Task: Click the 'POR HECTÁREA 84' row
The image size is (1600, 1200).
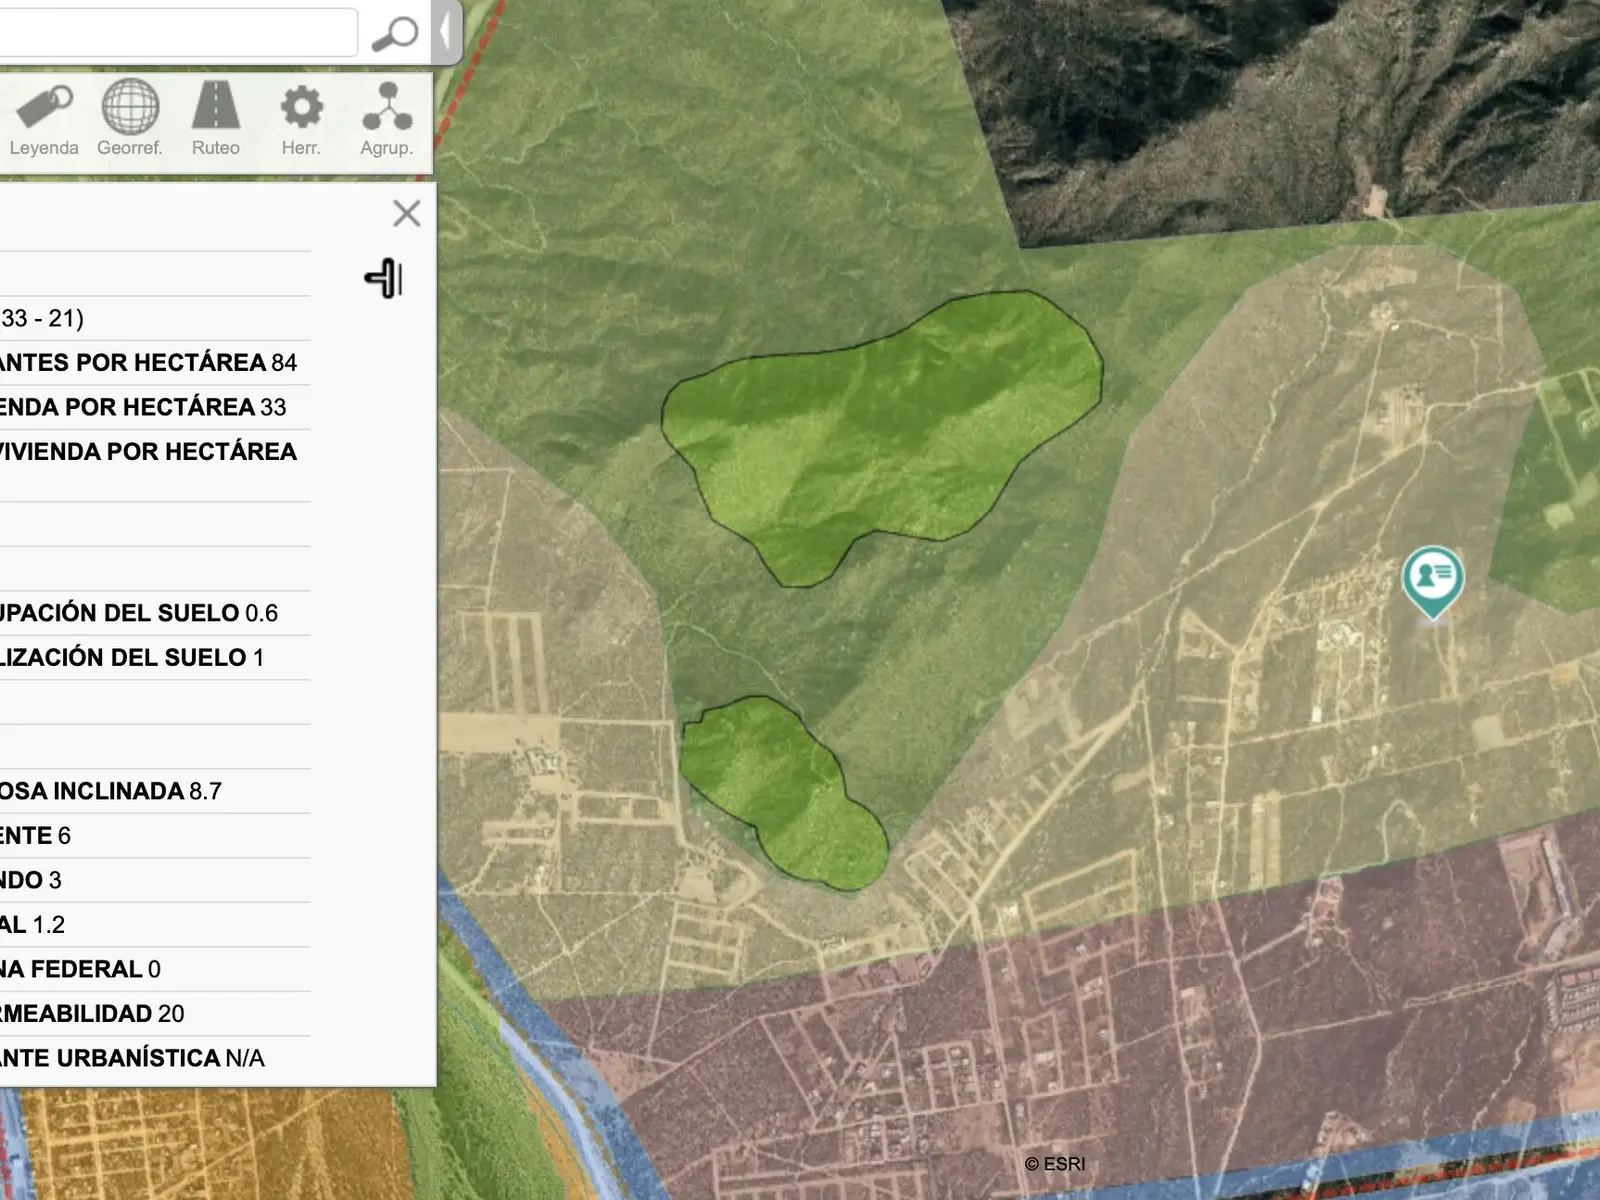Action: pyautogui.click(x=155, y=362)
